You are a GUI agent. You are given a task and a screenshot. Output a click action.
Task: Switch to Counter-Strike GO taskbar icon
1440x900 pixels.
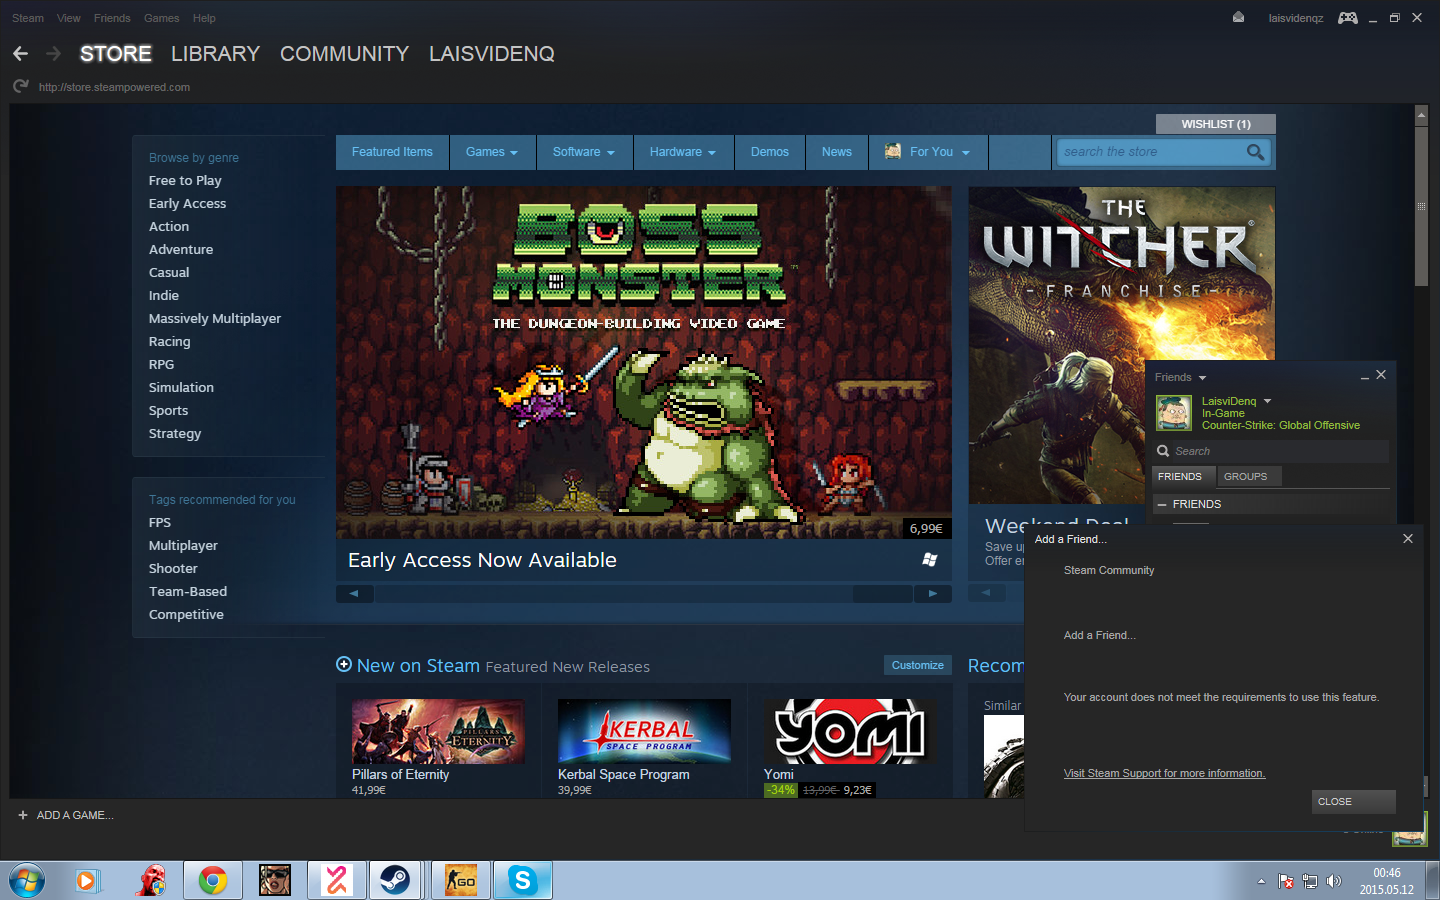[x=461, y=880]
